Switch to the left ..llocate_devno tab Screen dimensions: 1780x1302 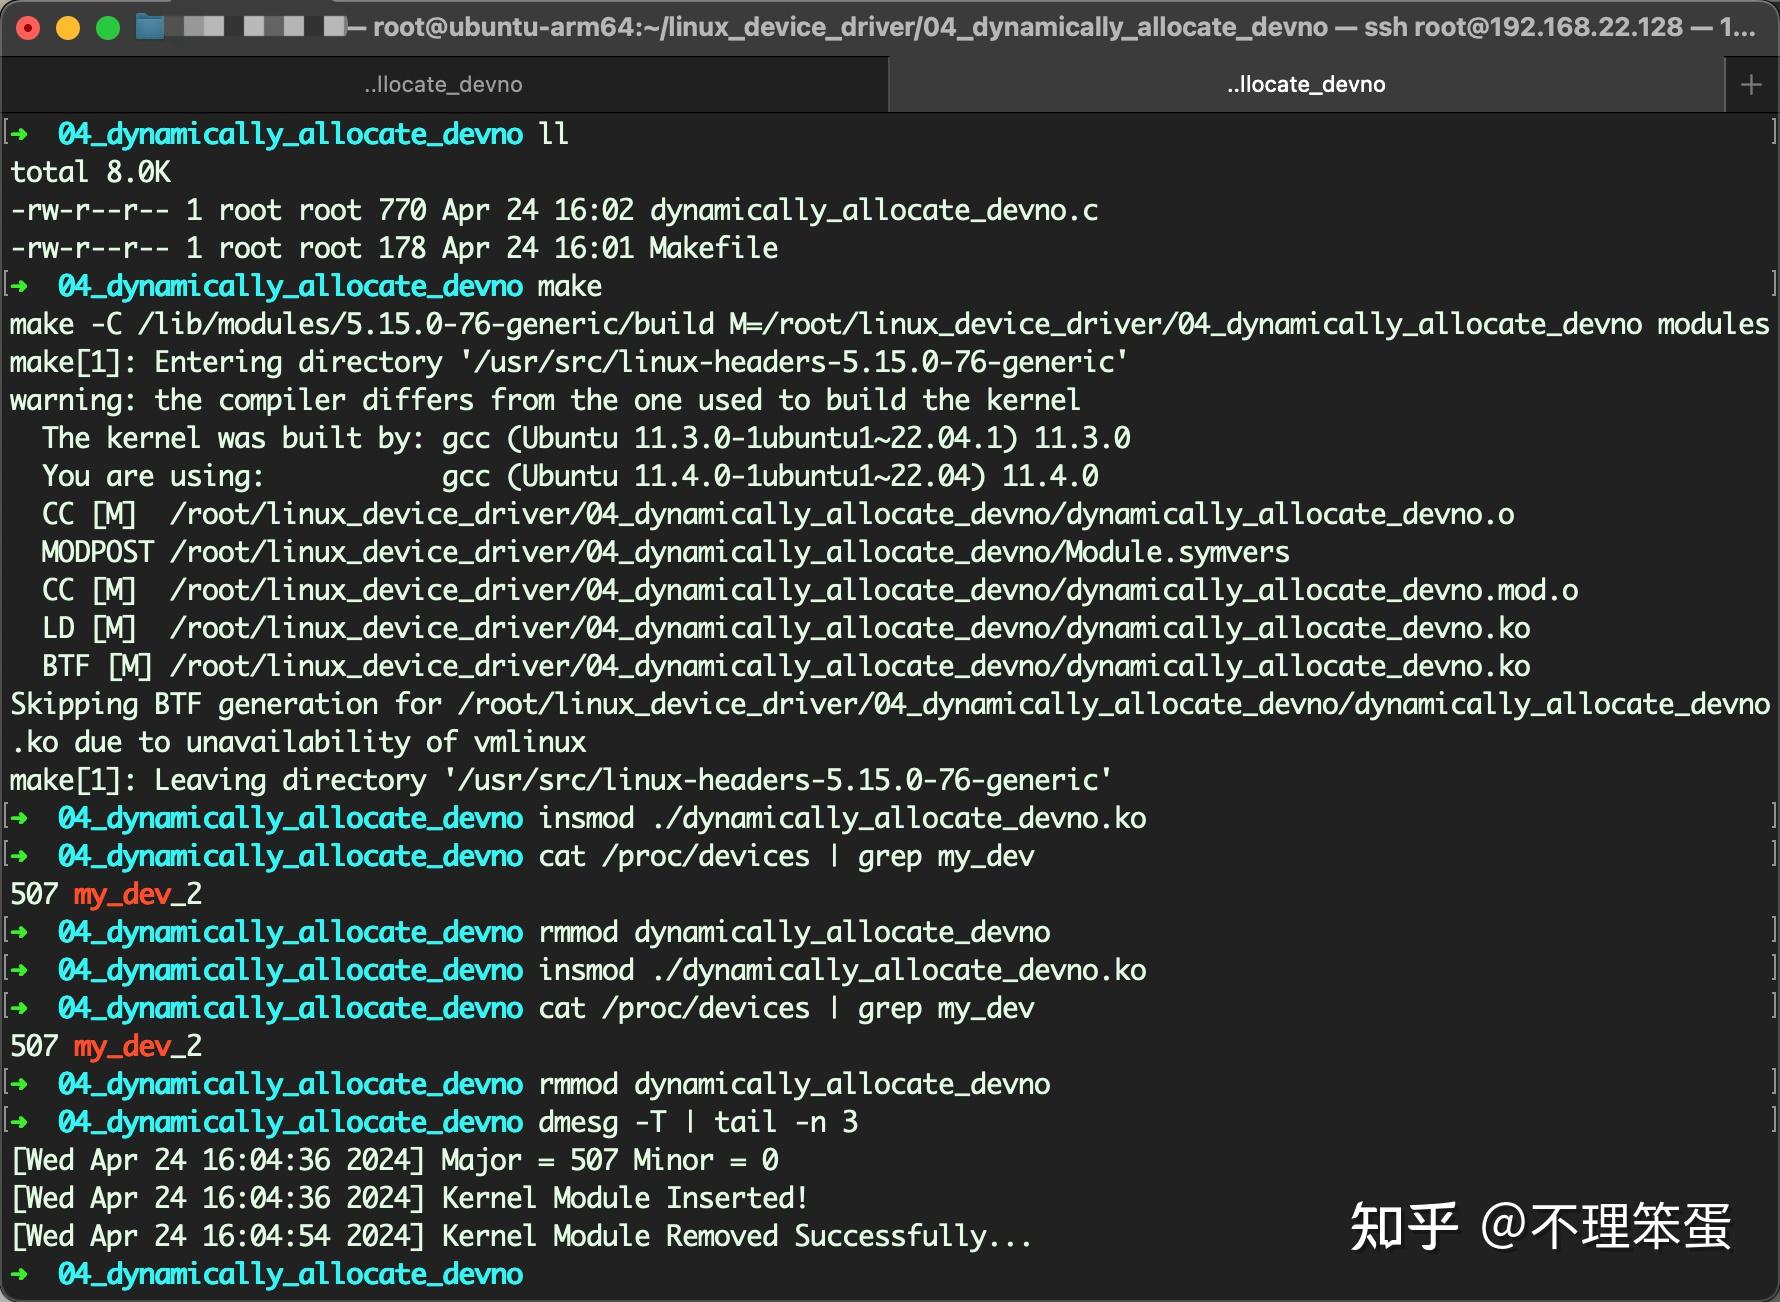[x=444, y=83]
